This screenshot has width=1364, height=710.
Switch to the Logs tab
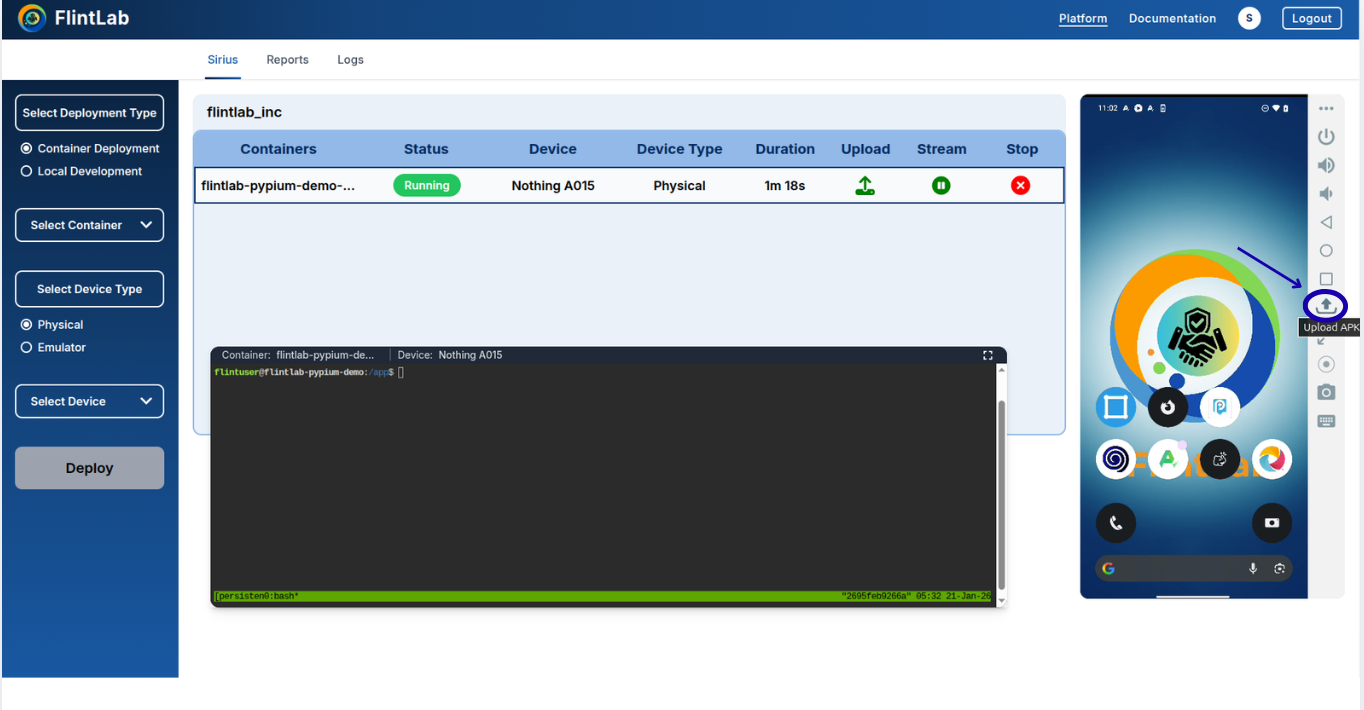[350, 60]
